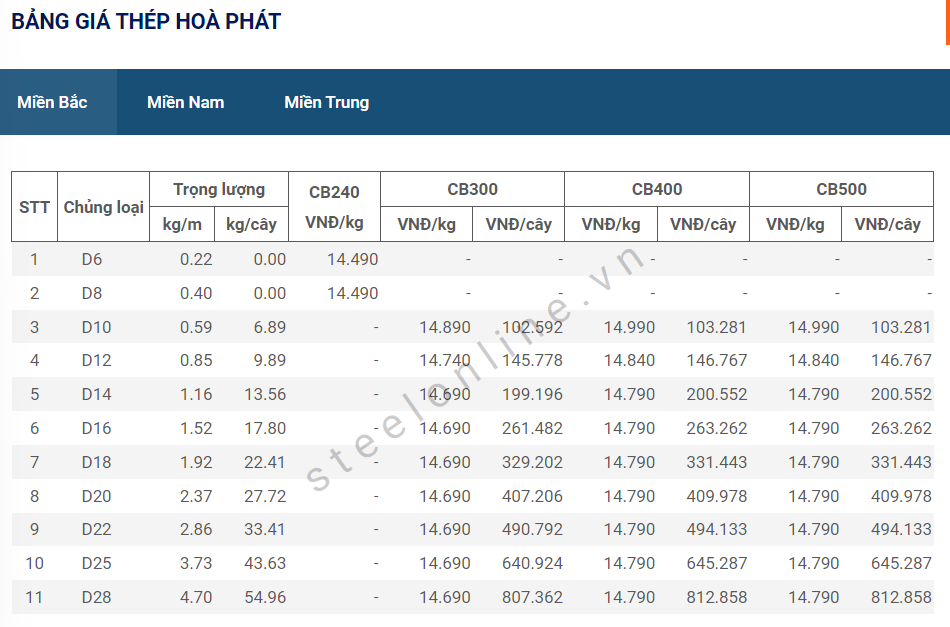This screenshot has height=627, width=950.
Task: Click the Chủng loại column header
Action: tap(104, 207)
